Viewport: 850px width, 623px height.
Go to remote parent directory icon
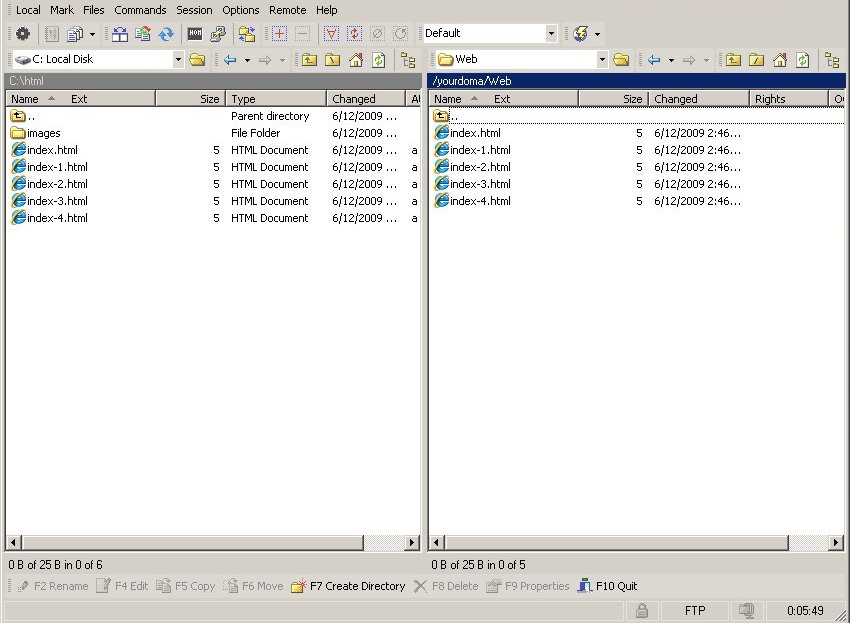click(734, 60)
